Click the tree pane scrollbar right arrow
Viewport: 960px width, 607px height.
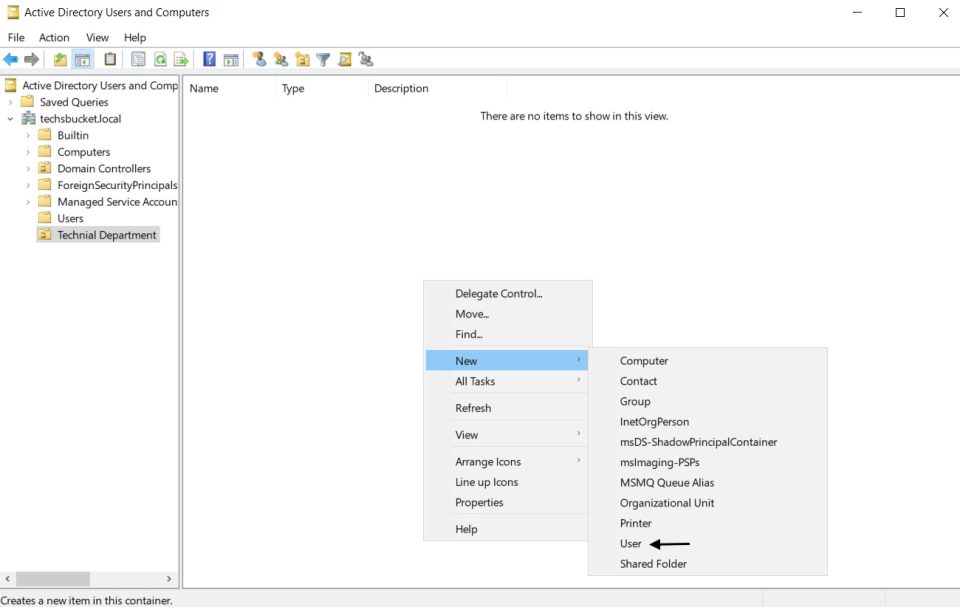coord(169,578)
